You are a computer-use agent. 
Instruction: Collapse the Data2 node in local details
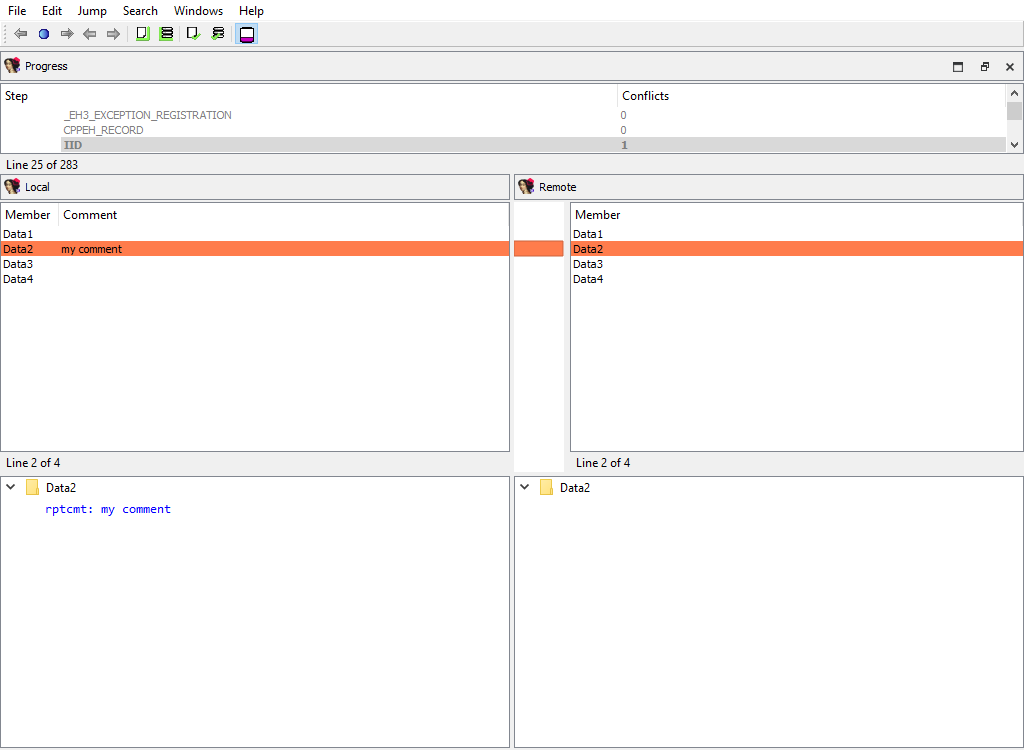[x=11, y=488]
